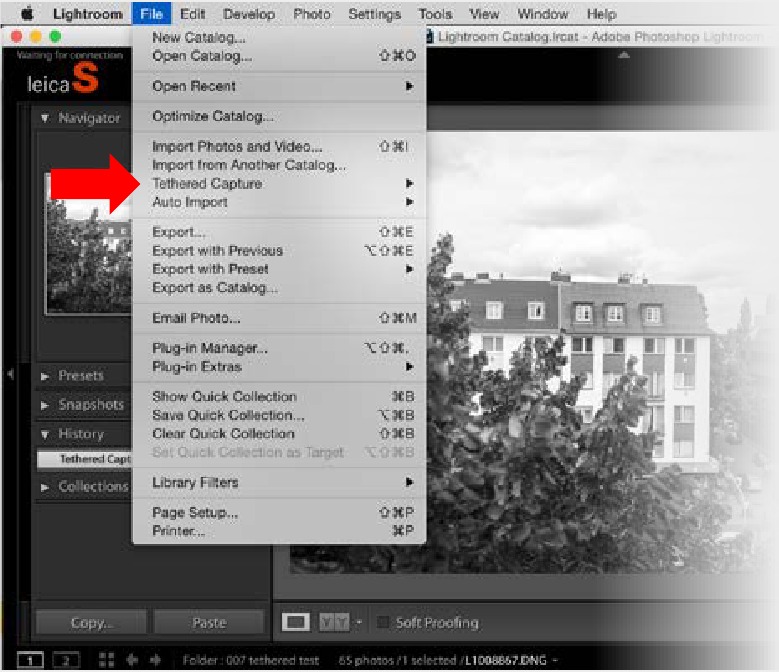Screen dimensions: 779x672
Task: Click the red window close button
Action: pyautogui.click(x=16, y=36)
